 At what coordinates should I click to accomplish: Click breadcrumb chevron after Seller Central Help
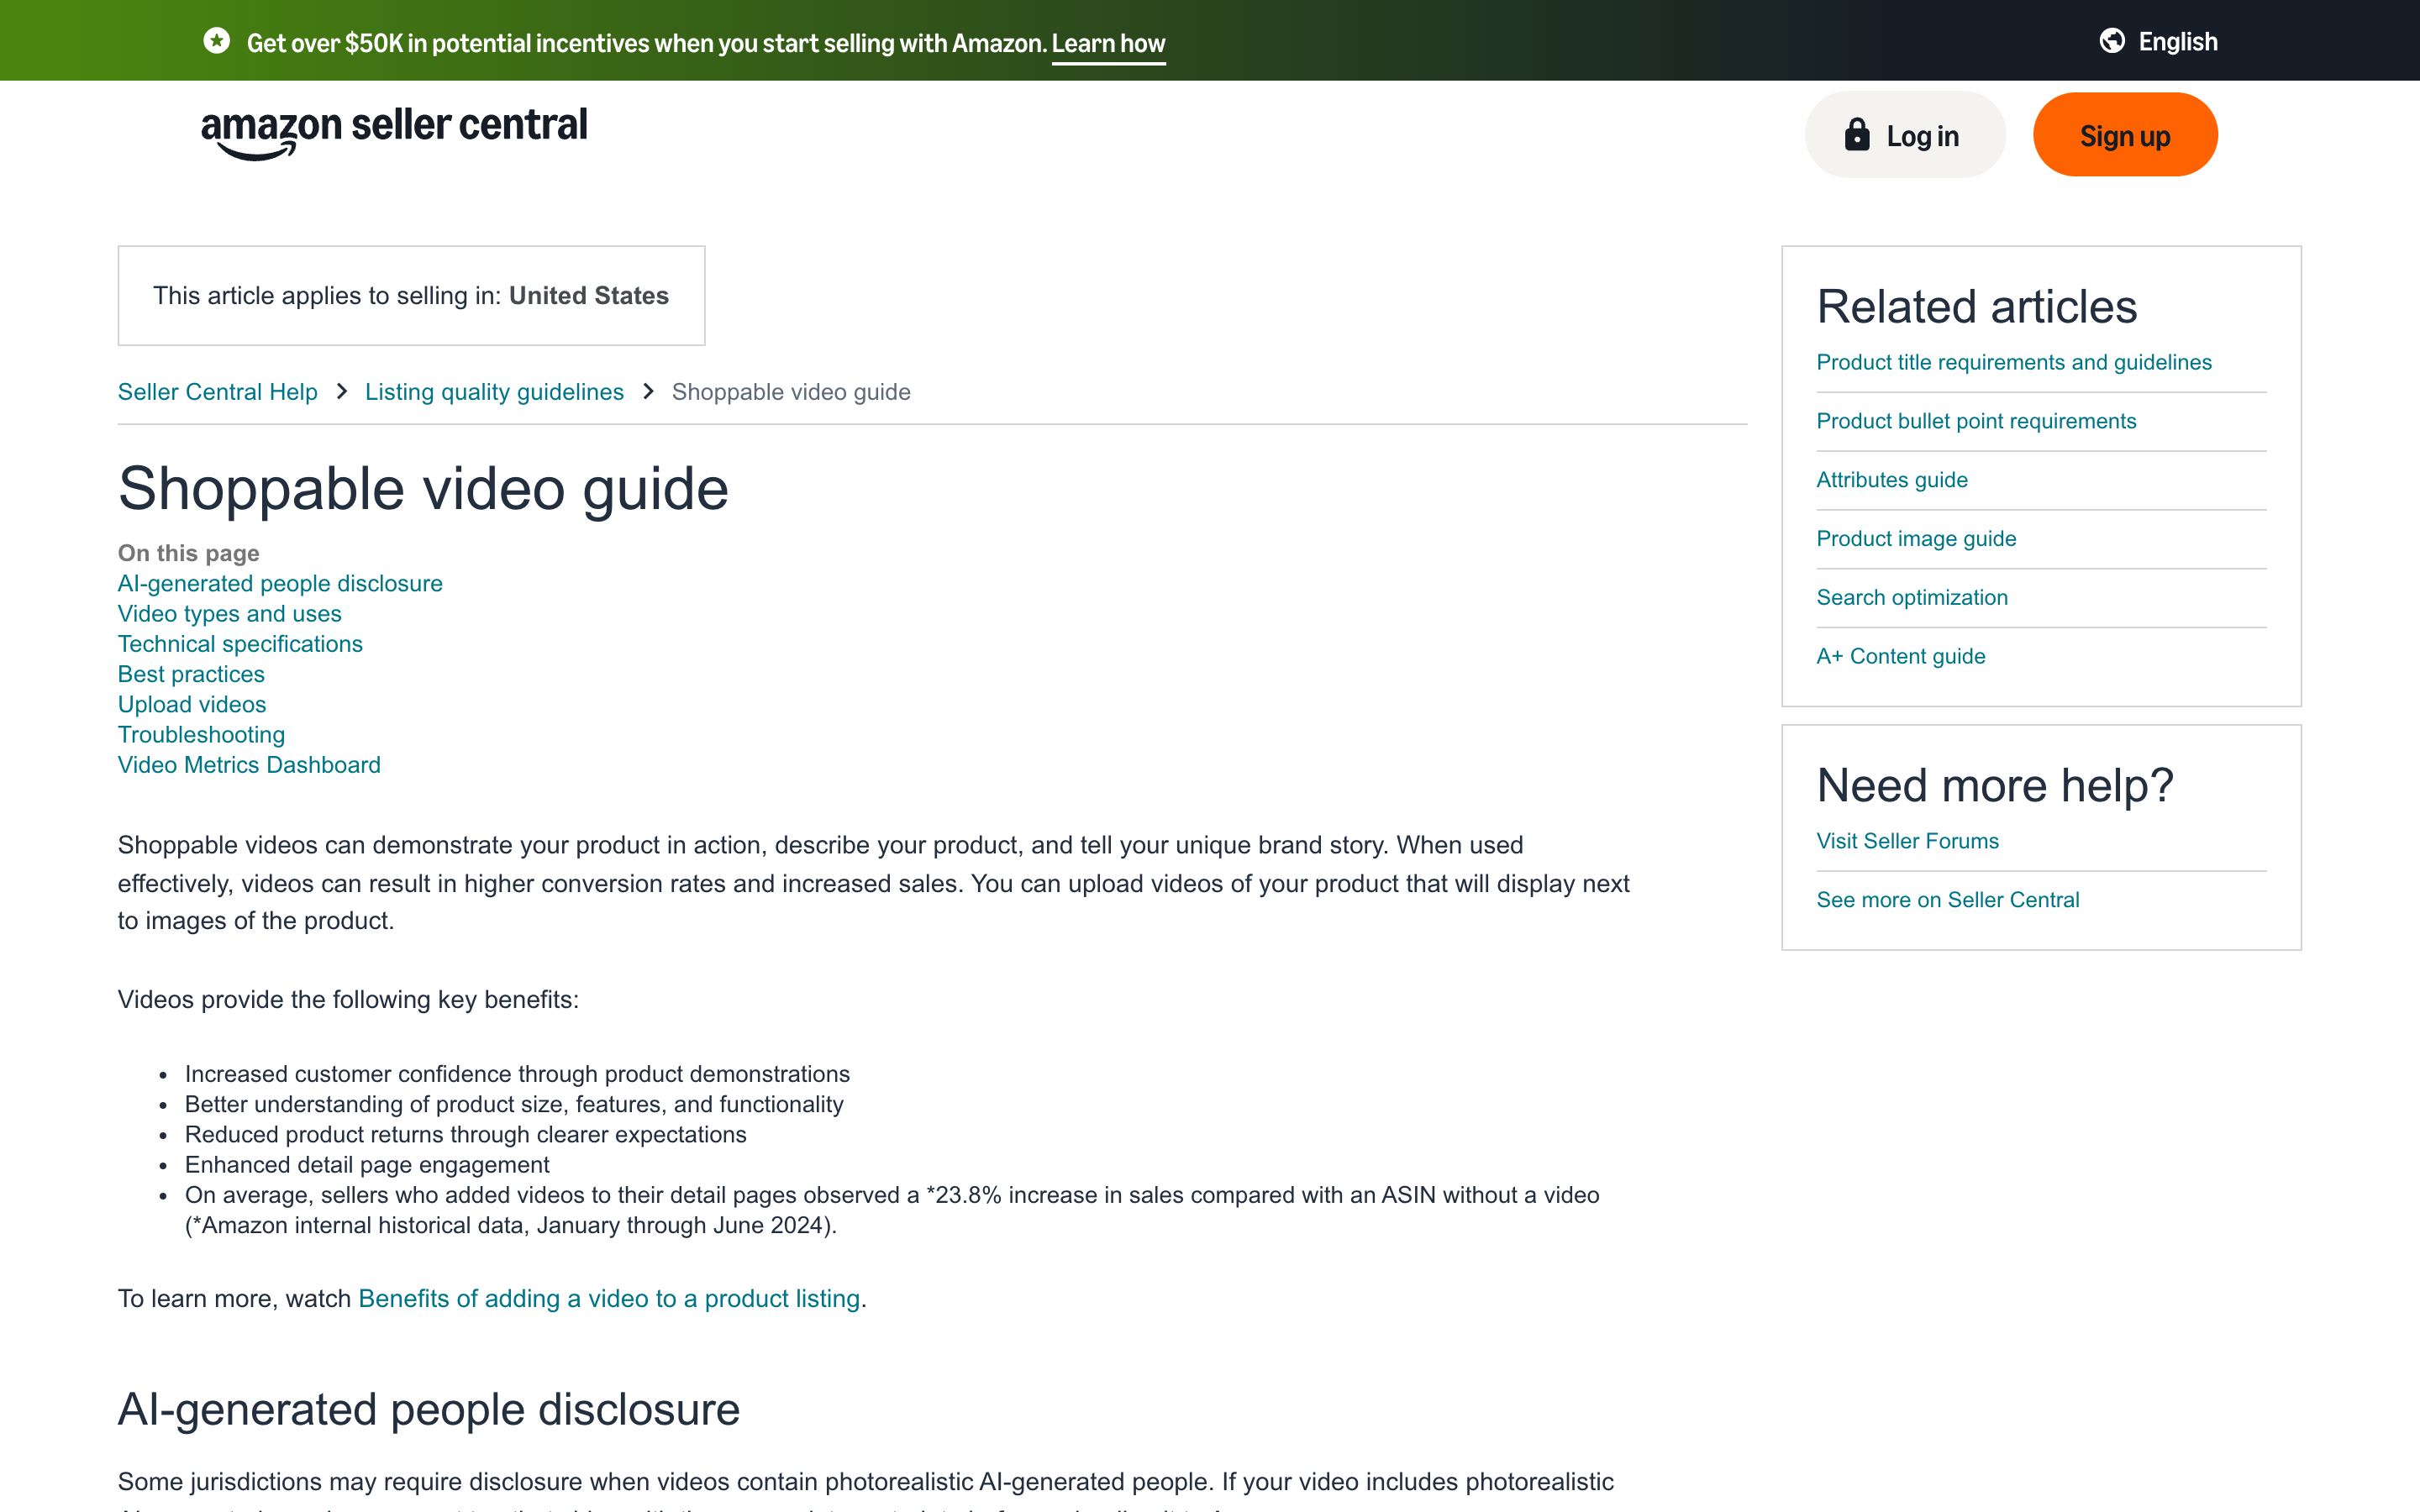click(342, 391)
